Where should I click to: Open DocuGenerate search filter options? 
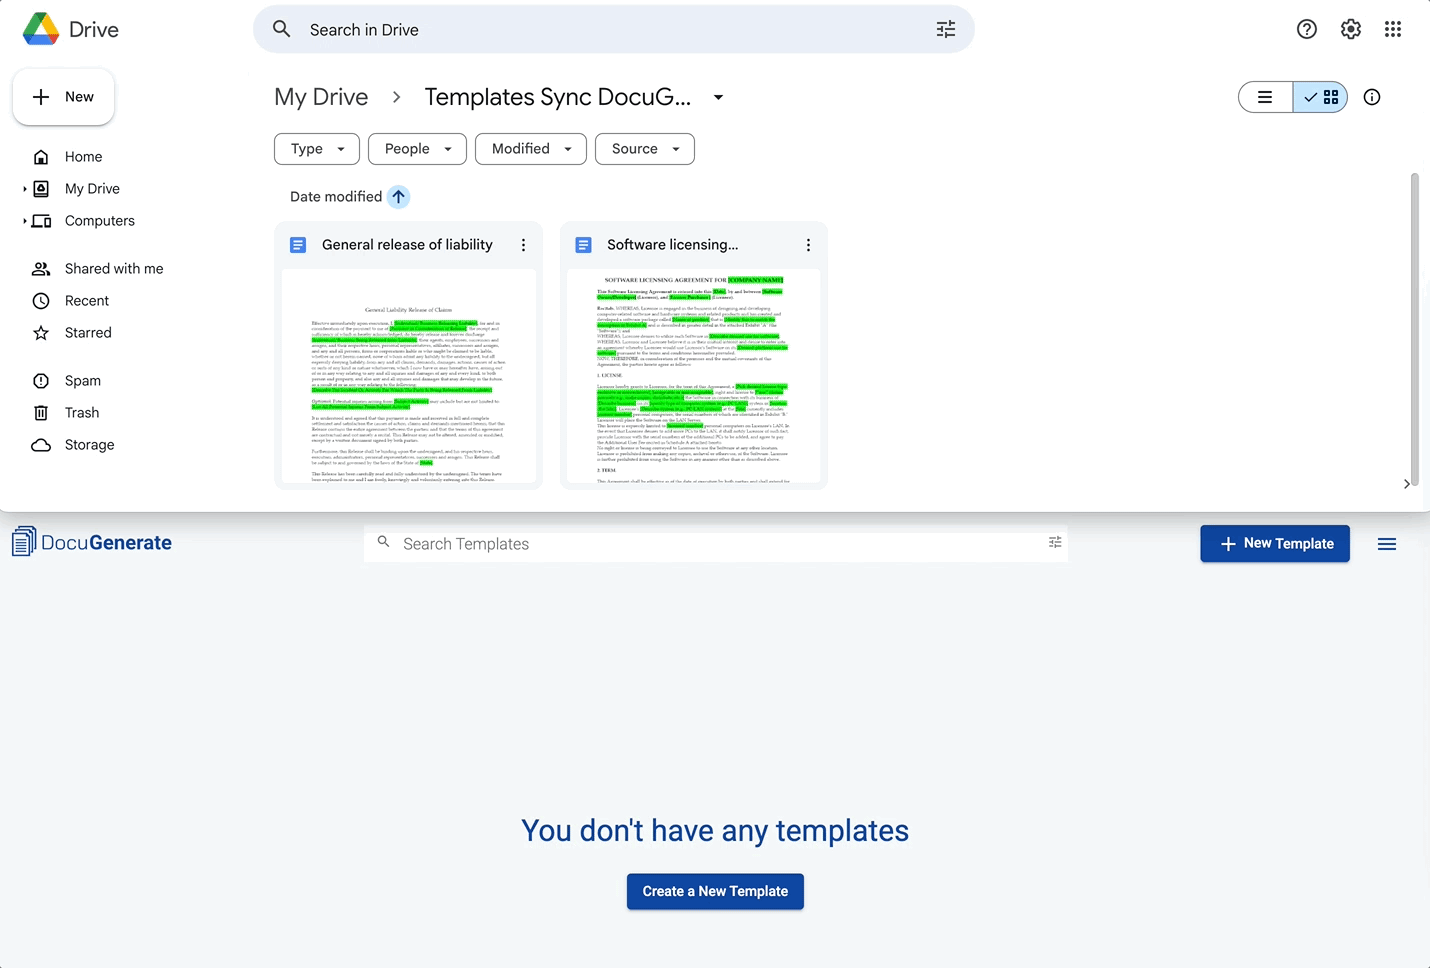tap(1055, 542)
